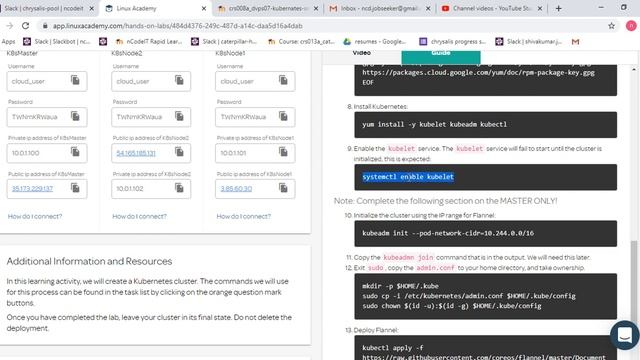Click How do I connect under K8sNode1
Image resolution: width=640 pixels, height=360 pixels.
(x=243, y=216)
